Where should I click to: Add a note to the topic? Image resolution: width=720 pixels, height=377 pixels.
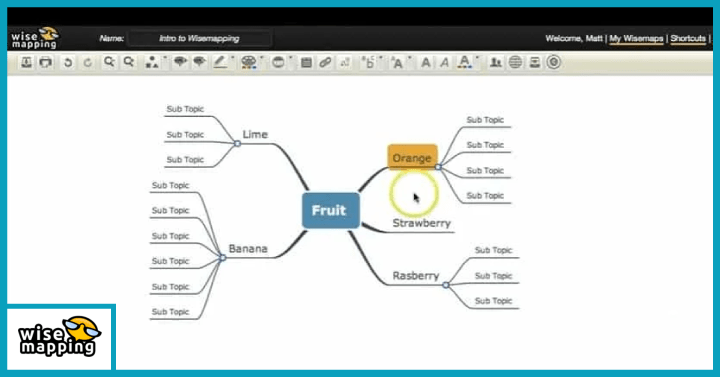pos(306,62)
